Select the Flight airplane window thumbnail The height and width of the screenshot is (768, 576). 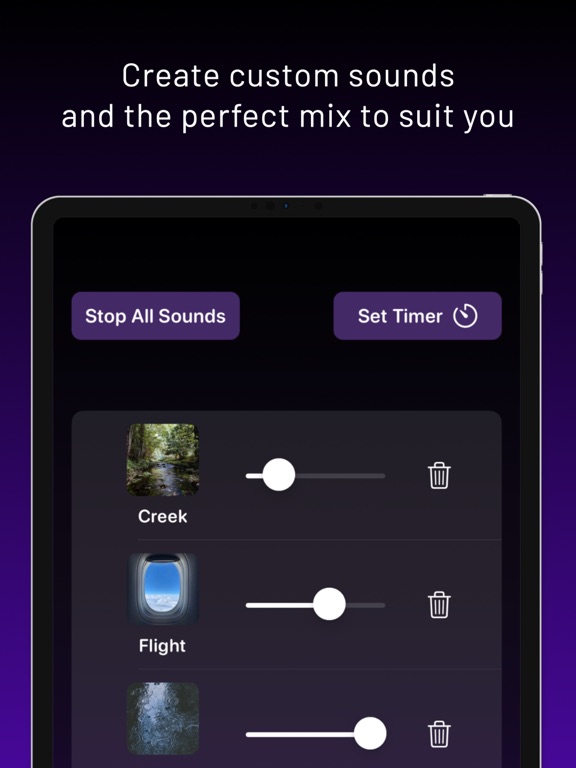pos(163,589)
